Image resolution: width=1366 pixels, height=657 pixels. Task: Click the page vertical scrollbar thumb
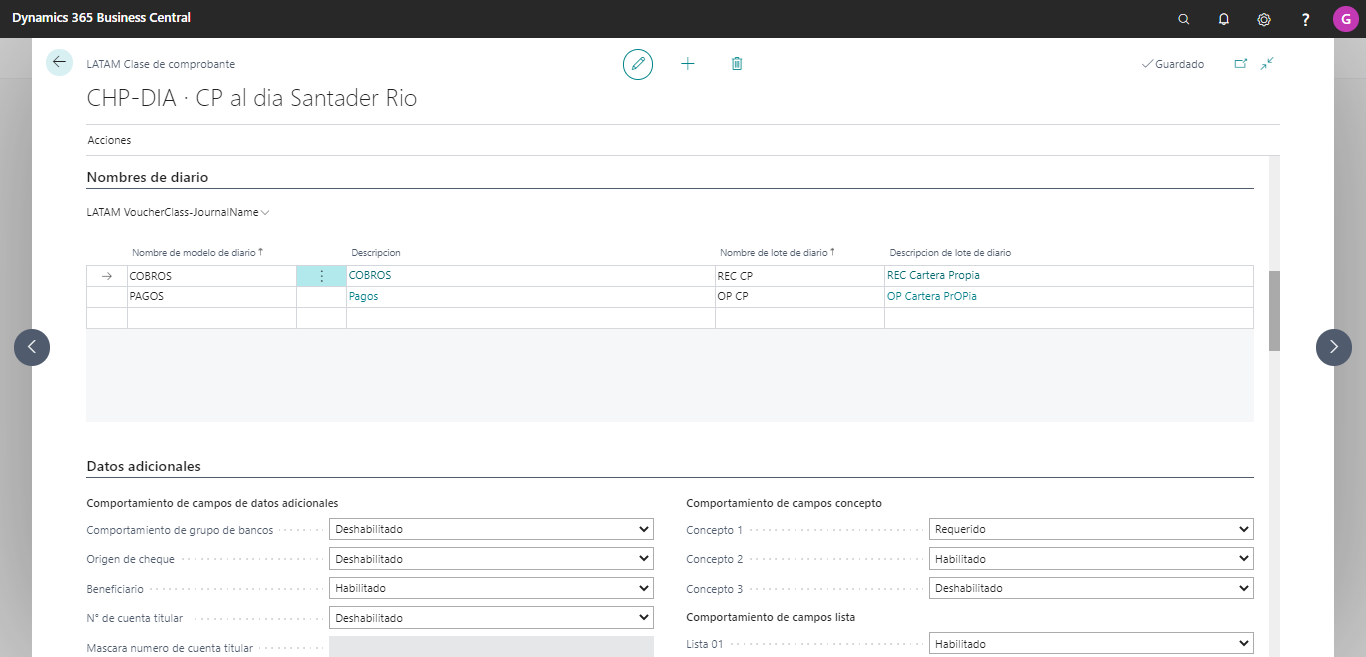1274,310
